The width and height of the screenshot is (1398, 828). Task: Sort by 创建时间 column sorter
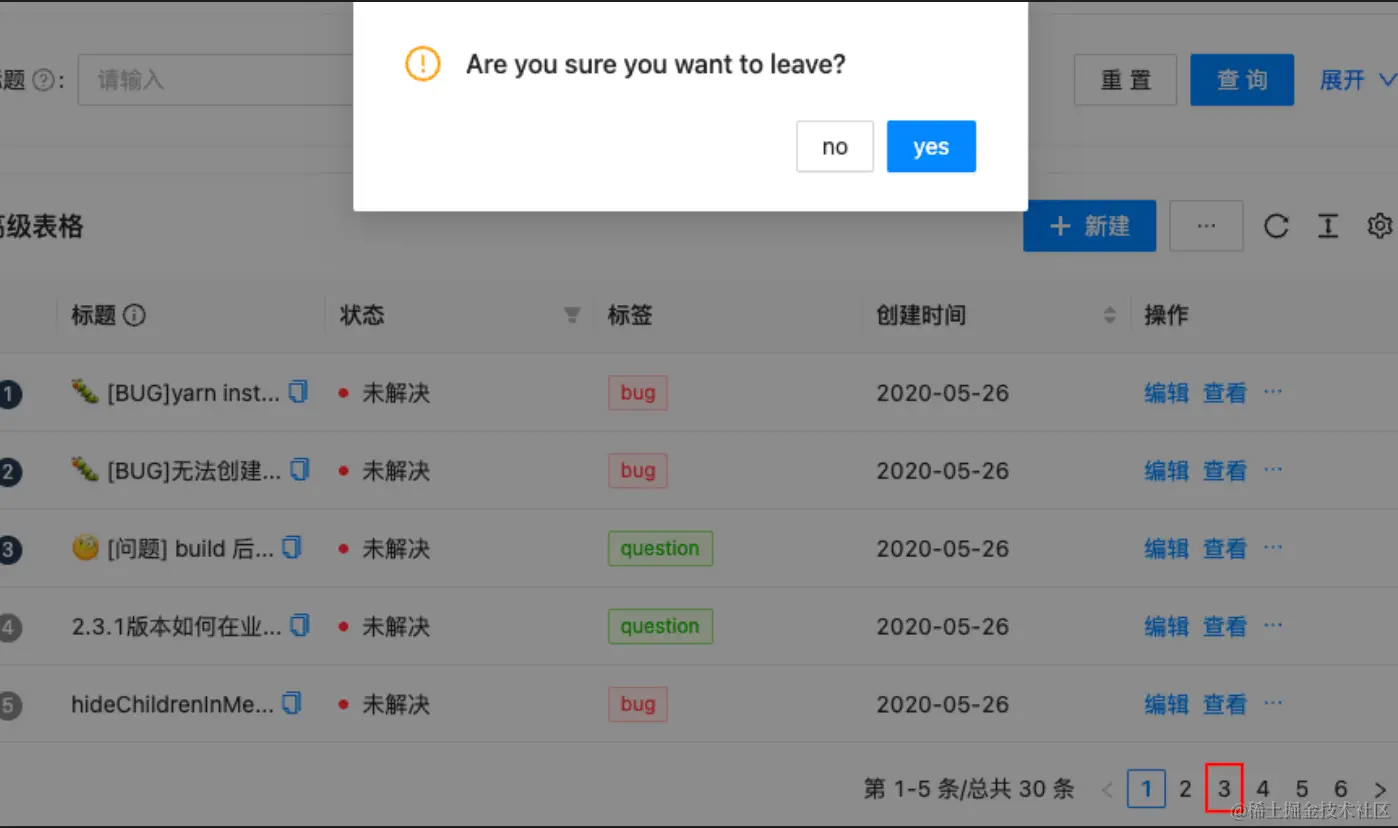1109,316
